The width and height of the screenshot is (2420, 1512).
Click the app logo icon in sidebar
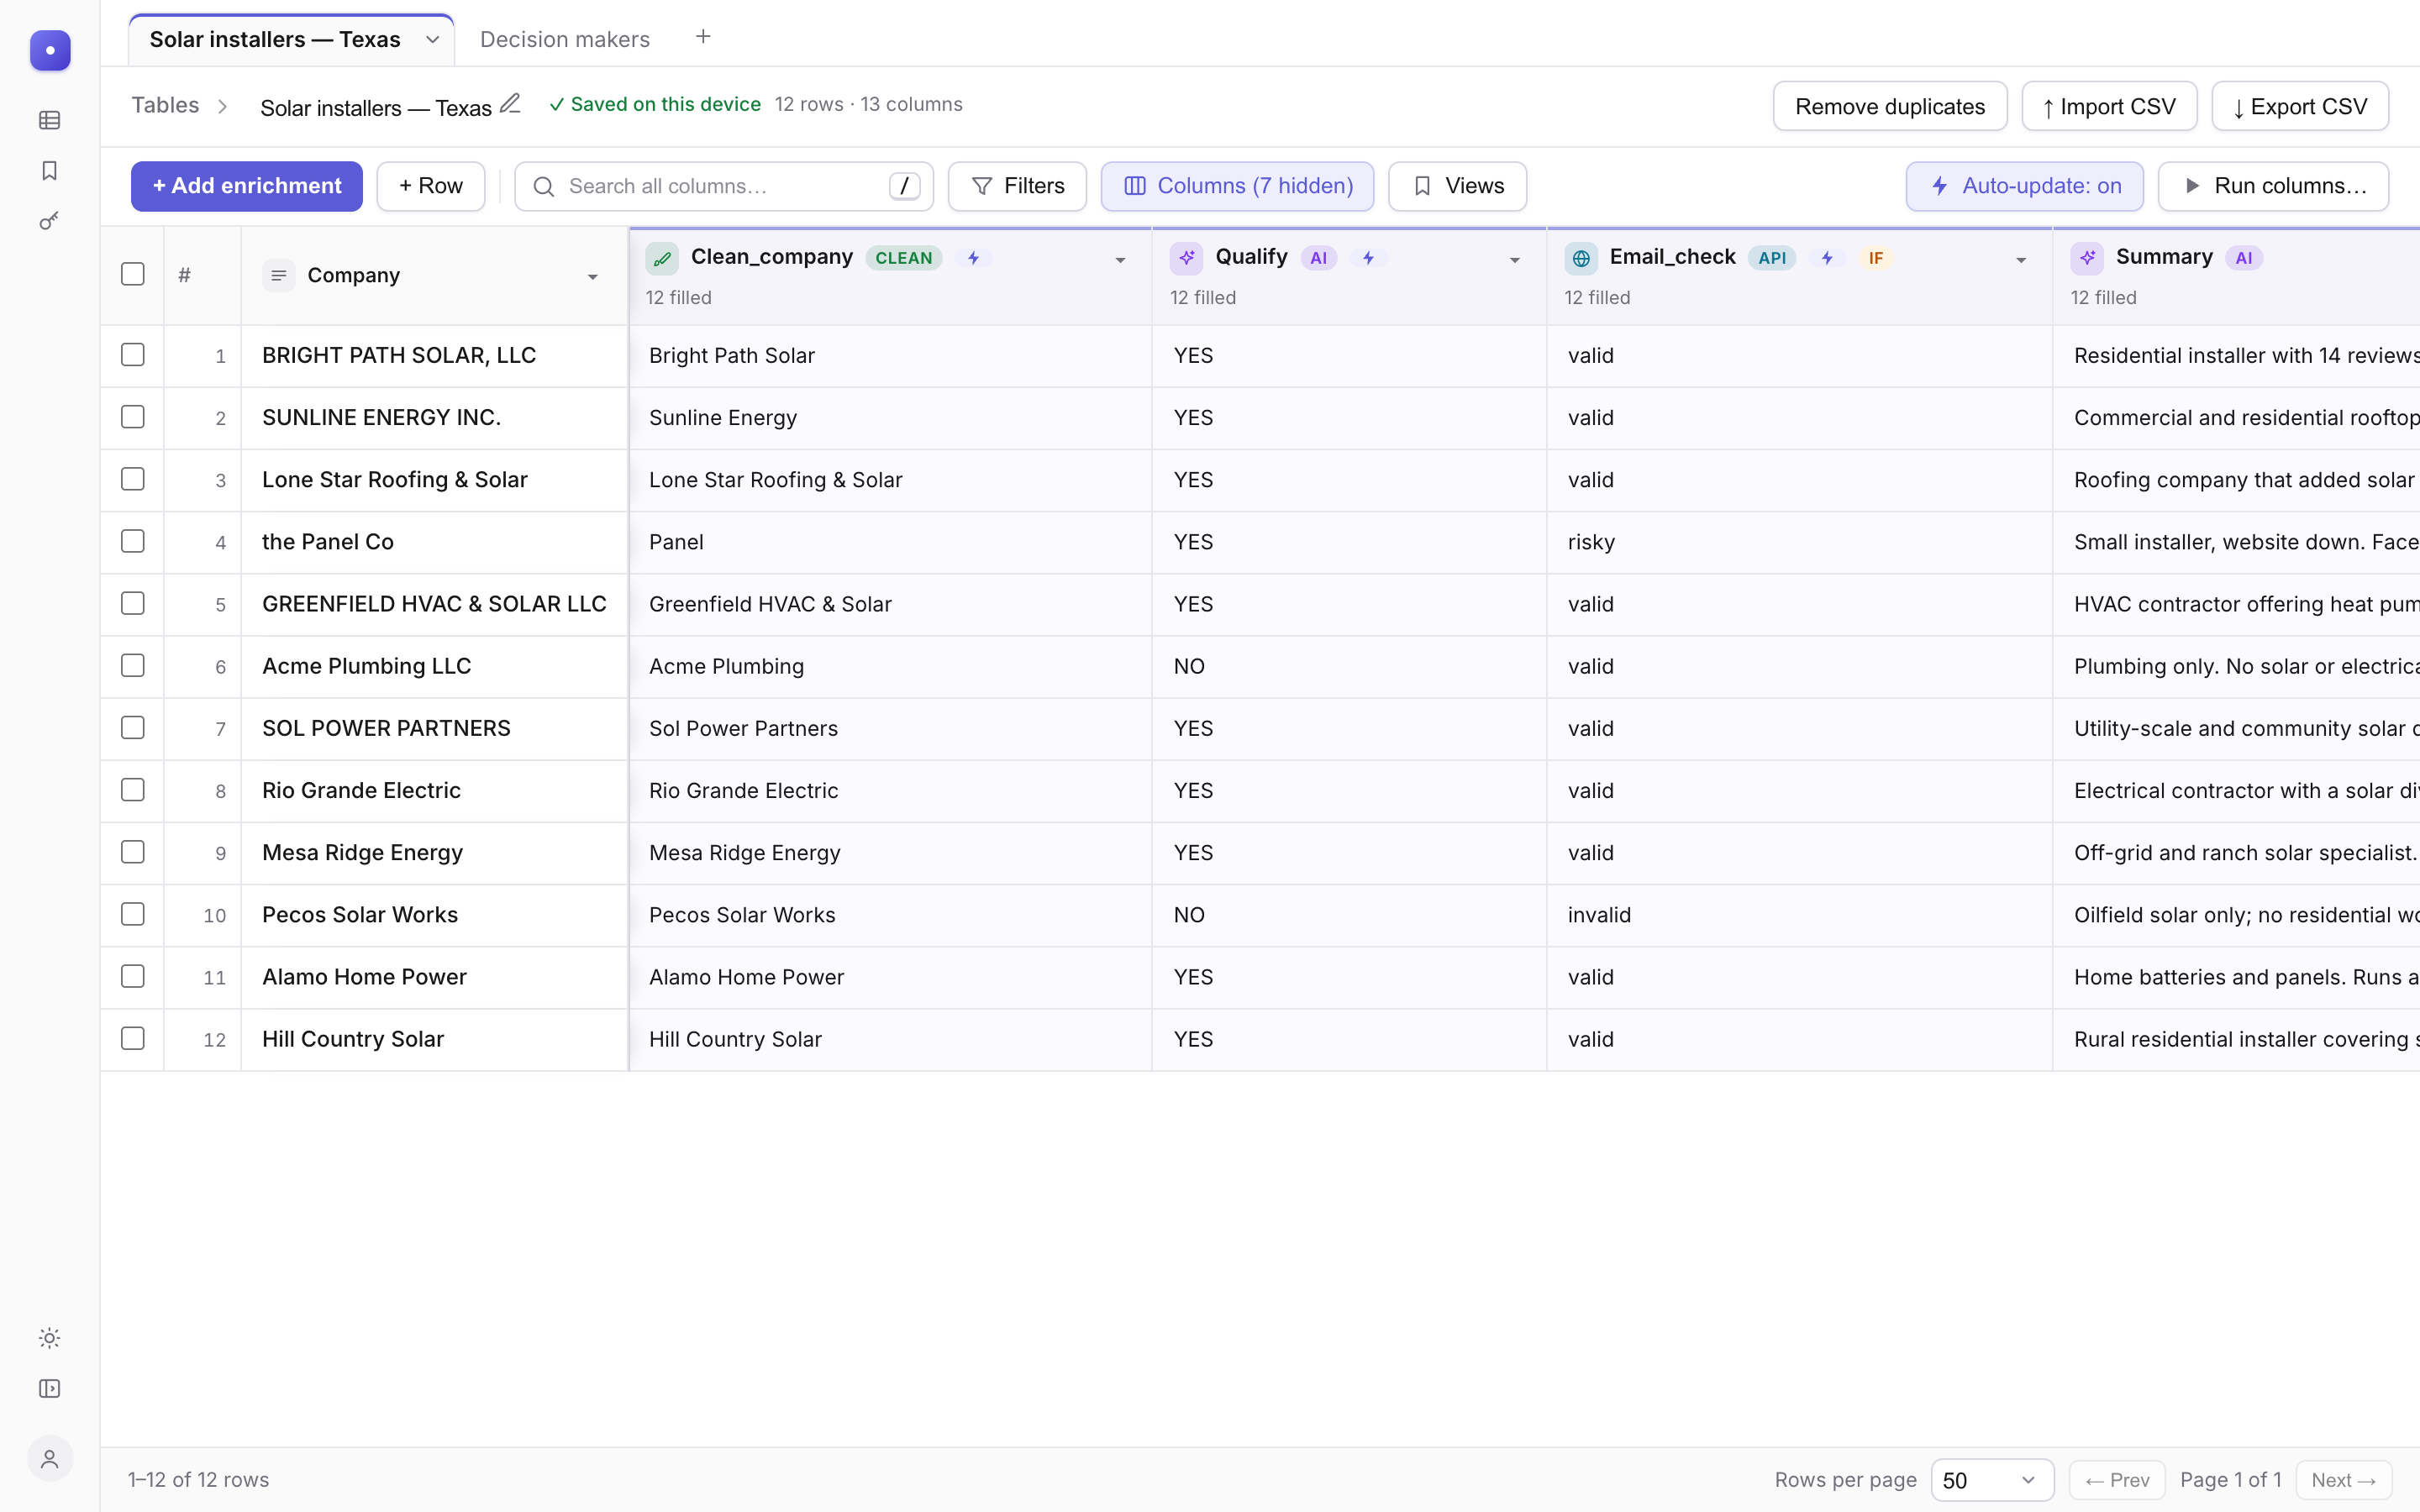pyautogui.click(x=50, y=50)
